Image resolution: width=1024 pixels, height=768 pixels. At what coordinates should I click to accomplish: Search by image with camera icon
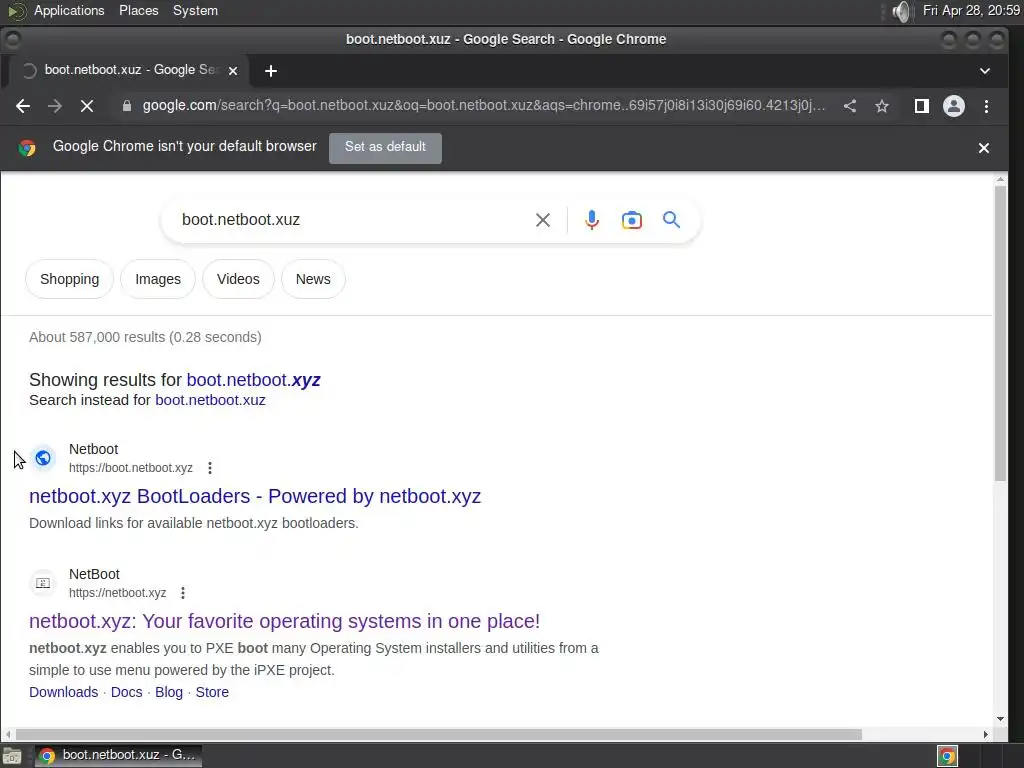click(632, 220)
